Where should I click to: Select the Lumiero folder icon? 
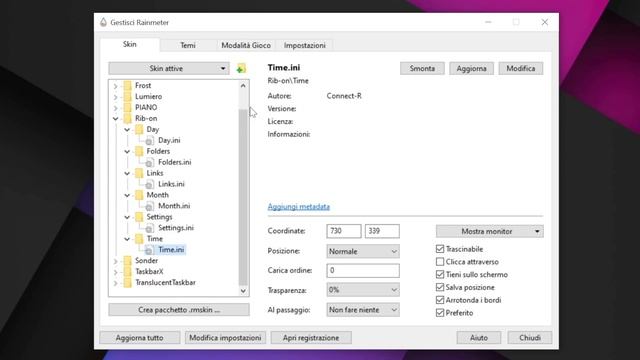coord(128,96)
